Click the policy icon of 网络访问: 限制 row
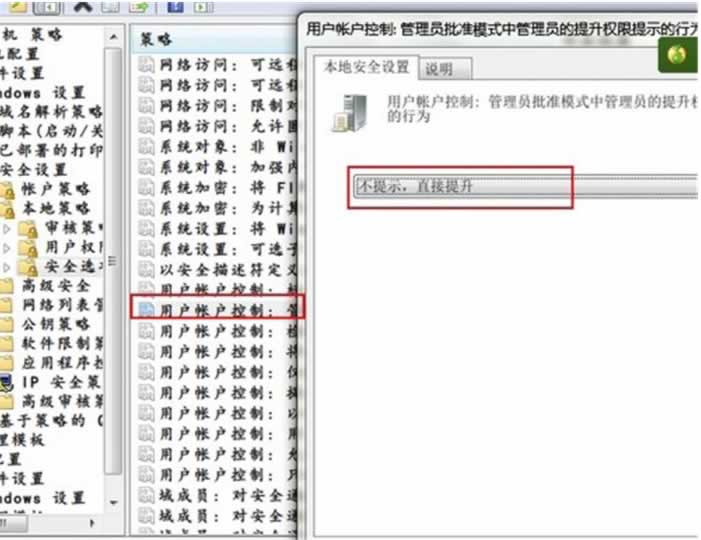Viewport: 701px width, 540px height. 146,106
